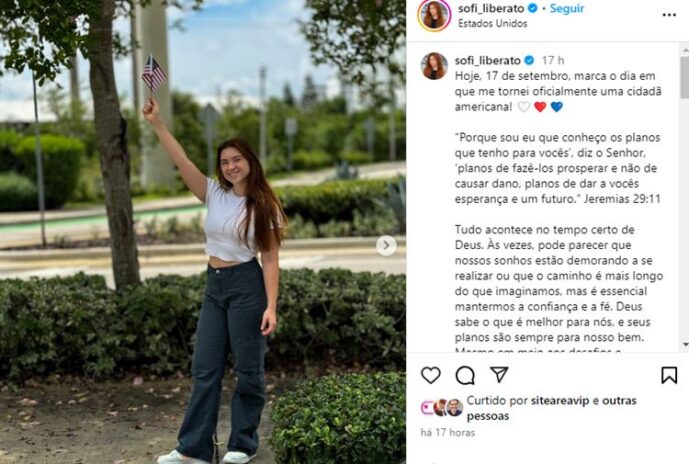Click the caption scrollbar thumb
Screen dimensions: 689x464
click(685, 77)
